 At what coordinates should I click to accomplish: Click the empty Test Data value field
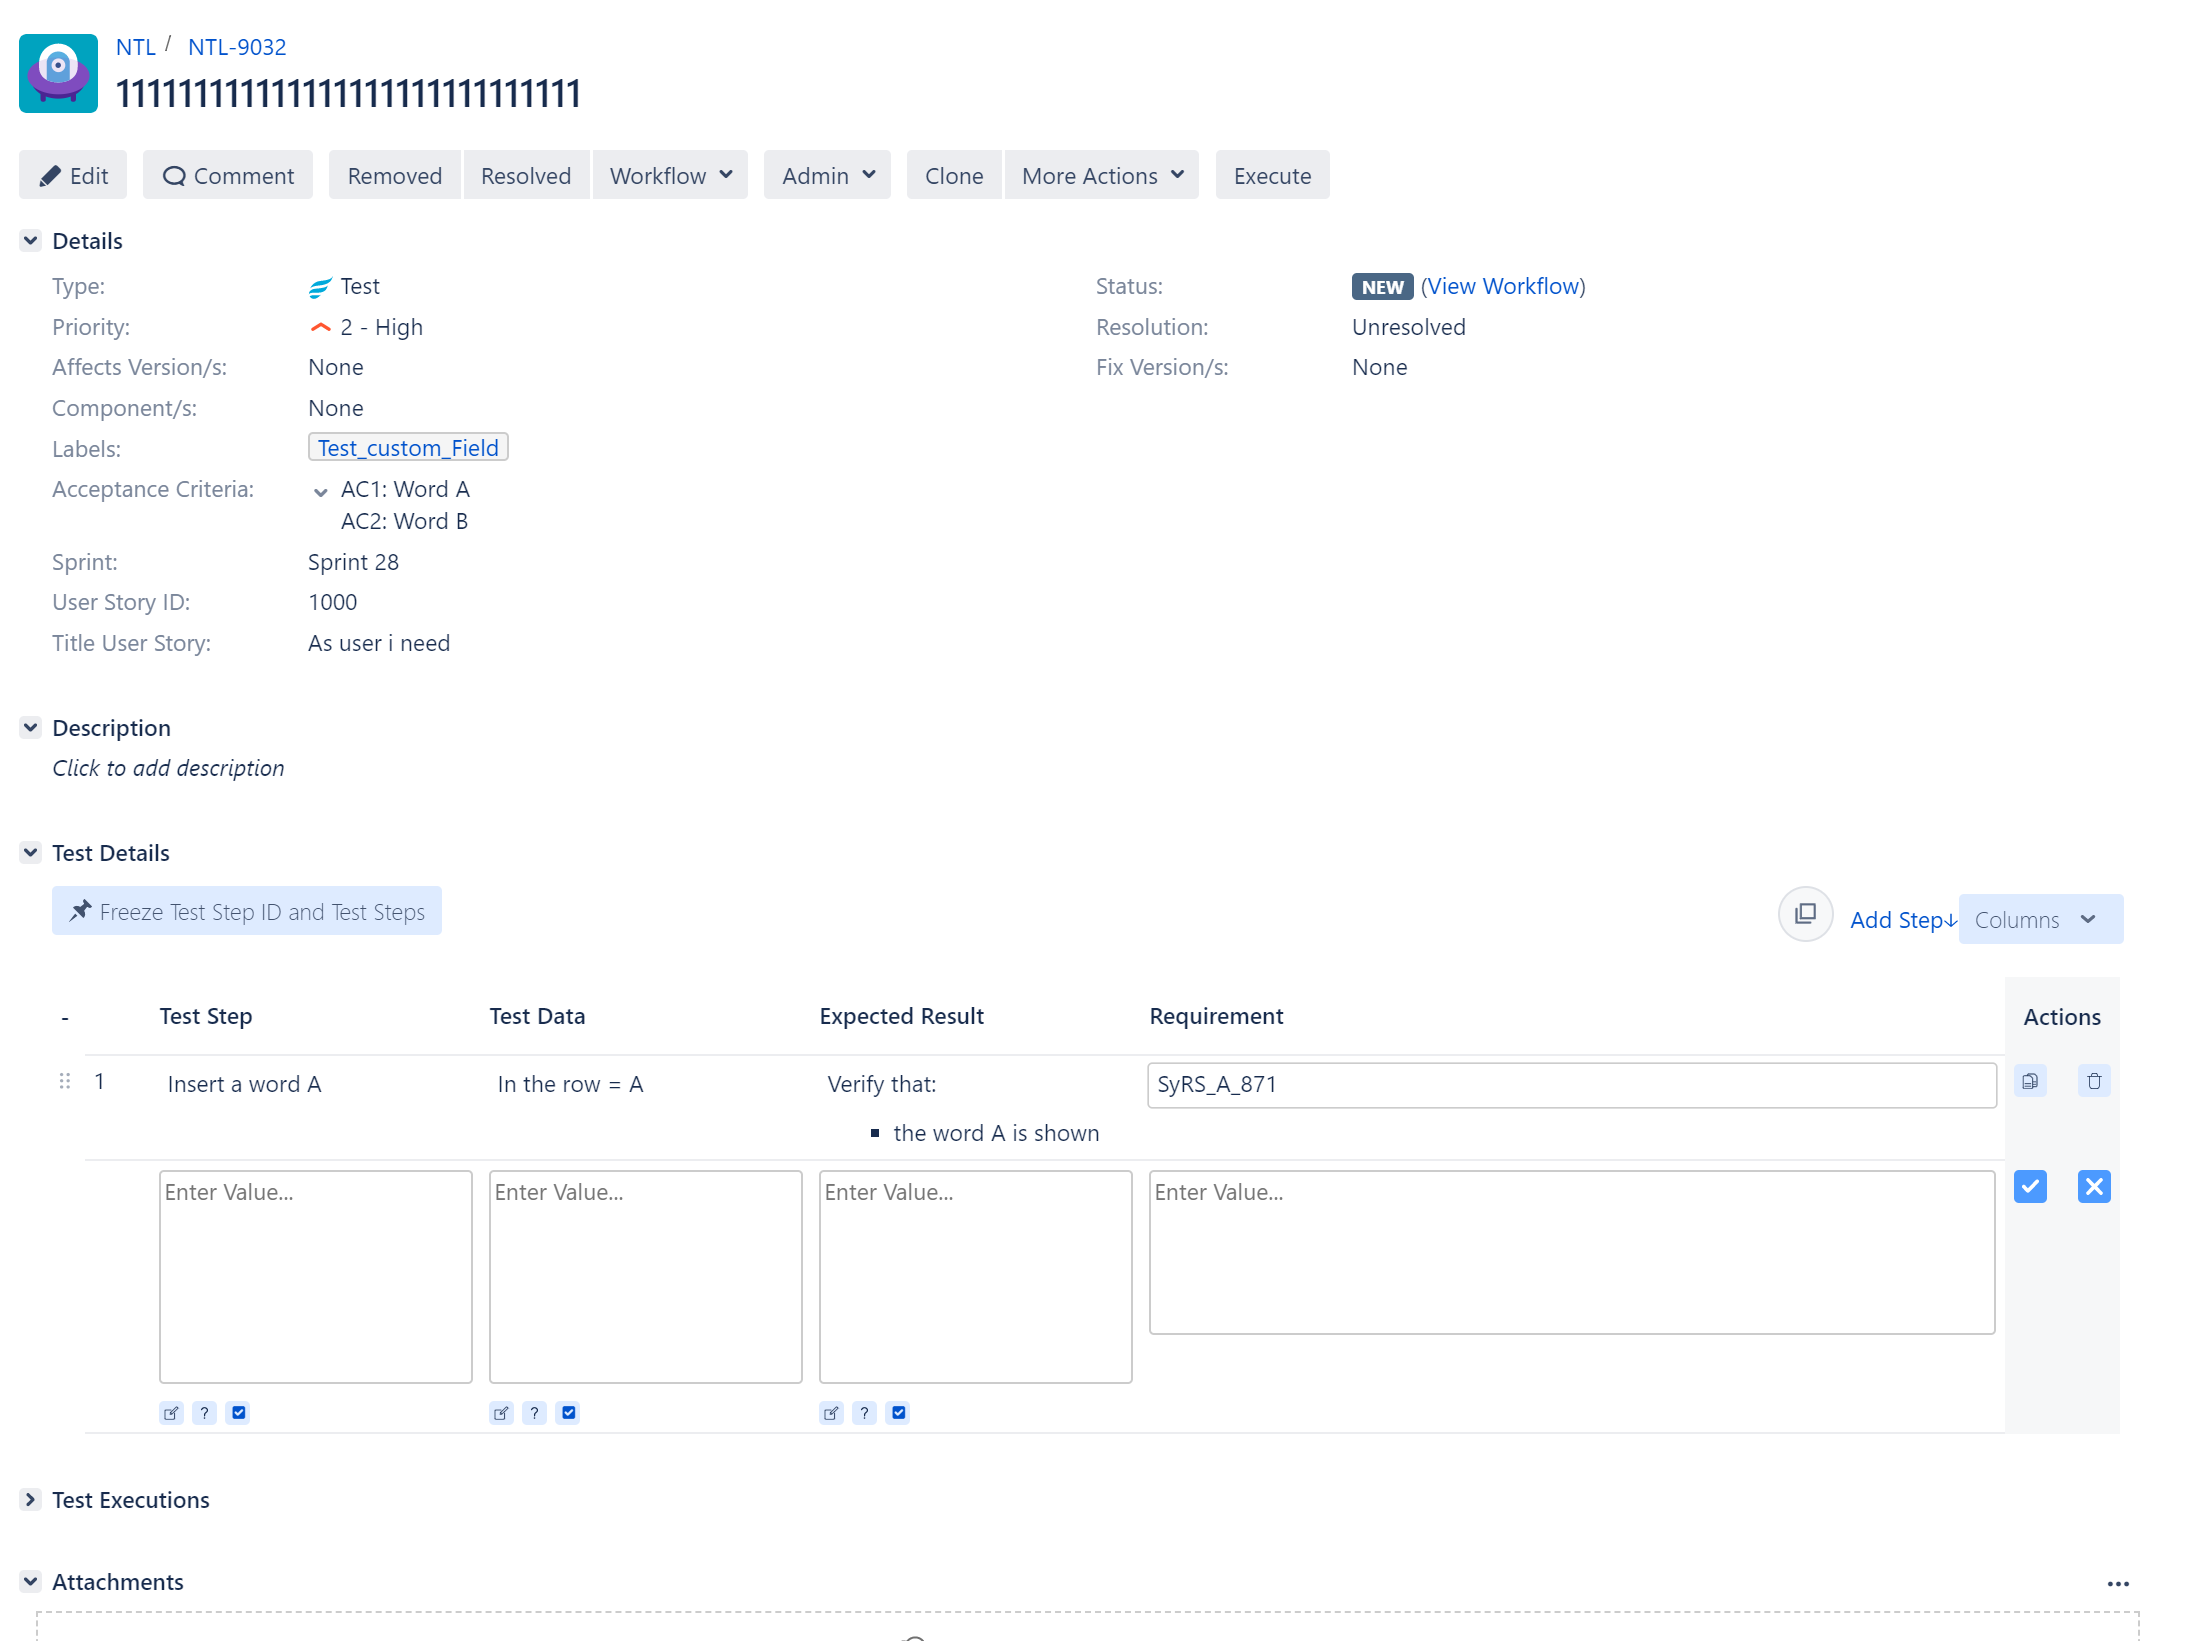646,1277
